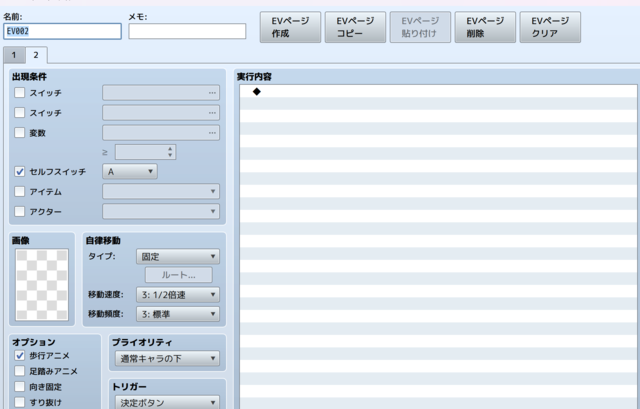
Task: Open the トリガー dropdown showing 決定ボタン
Action: [x=167, y=402]
